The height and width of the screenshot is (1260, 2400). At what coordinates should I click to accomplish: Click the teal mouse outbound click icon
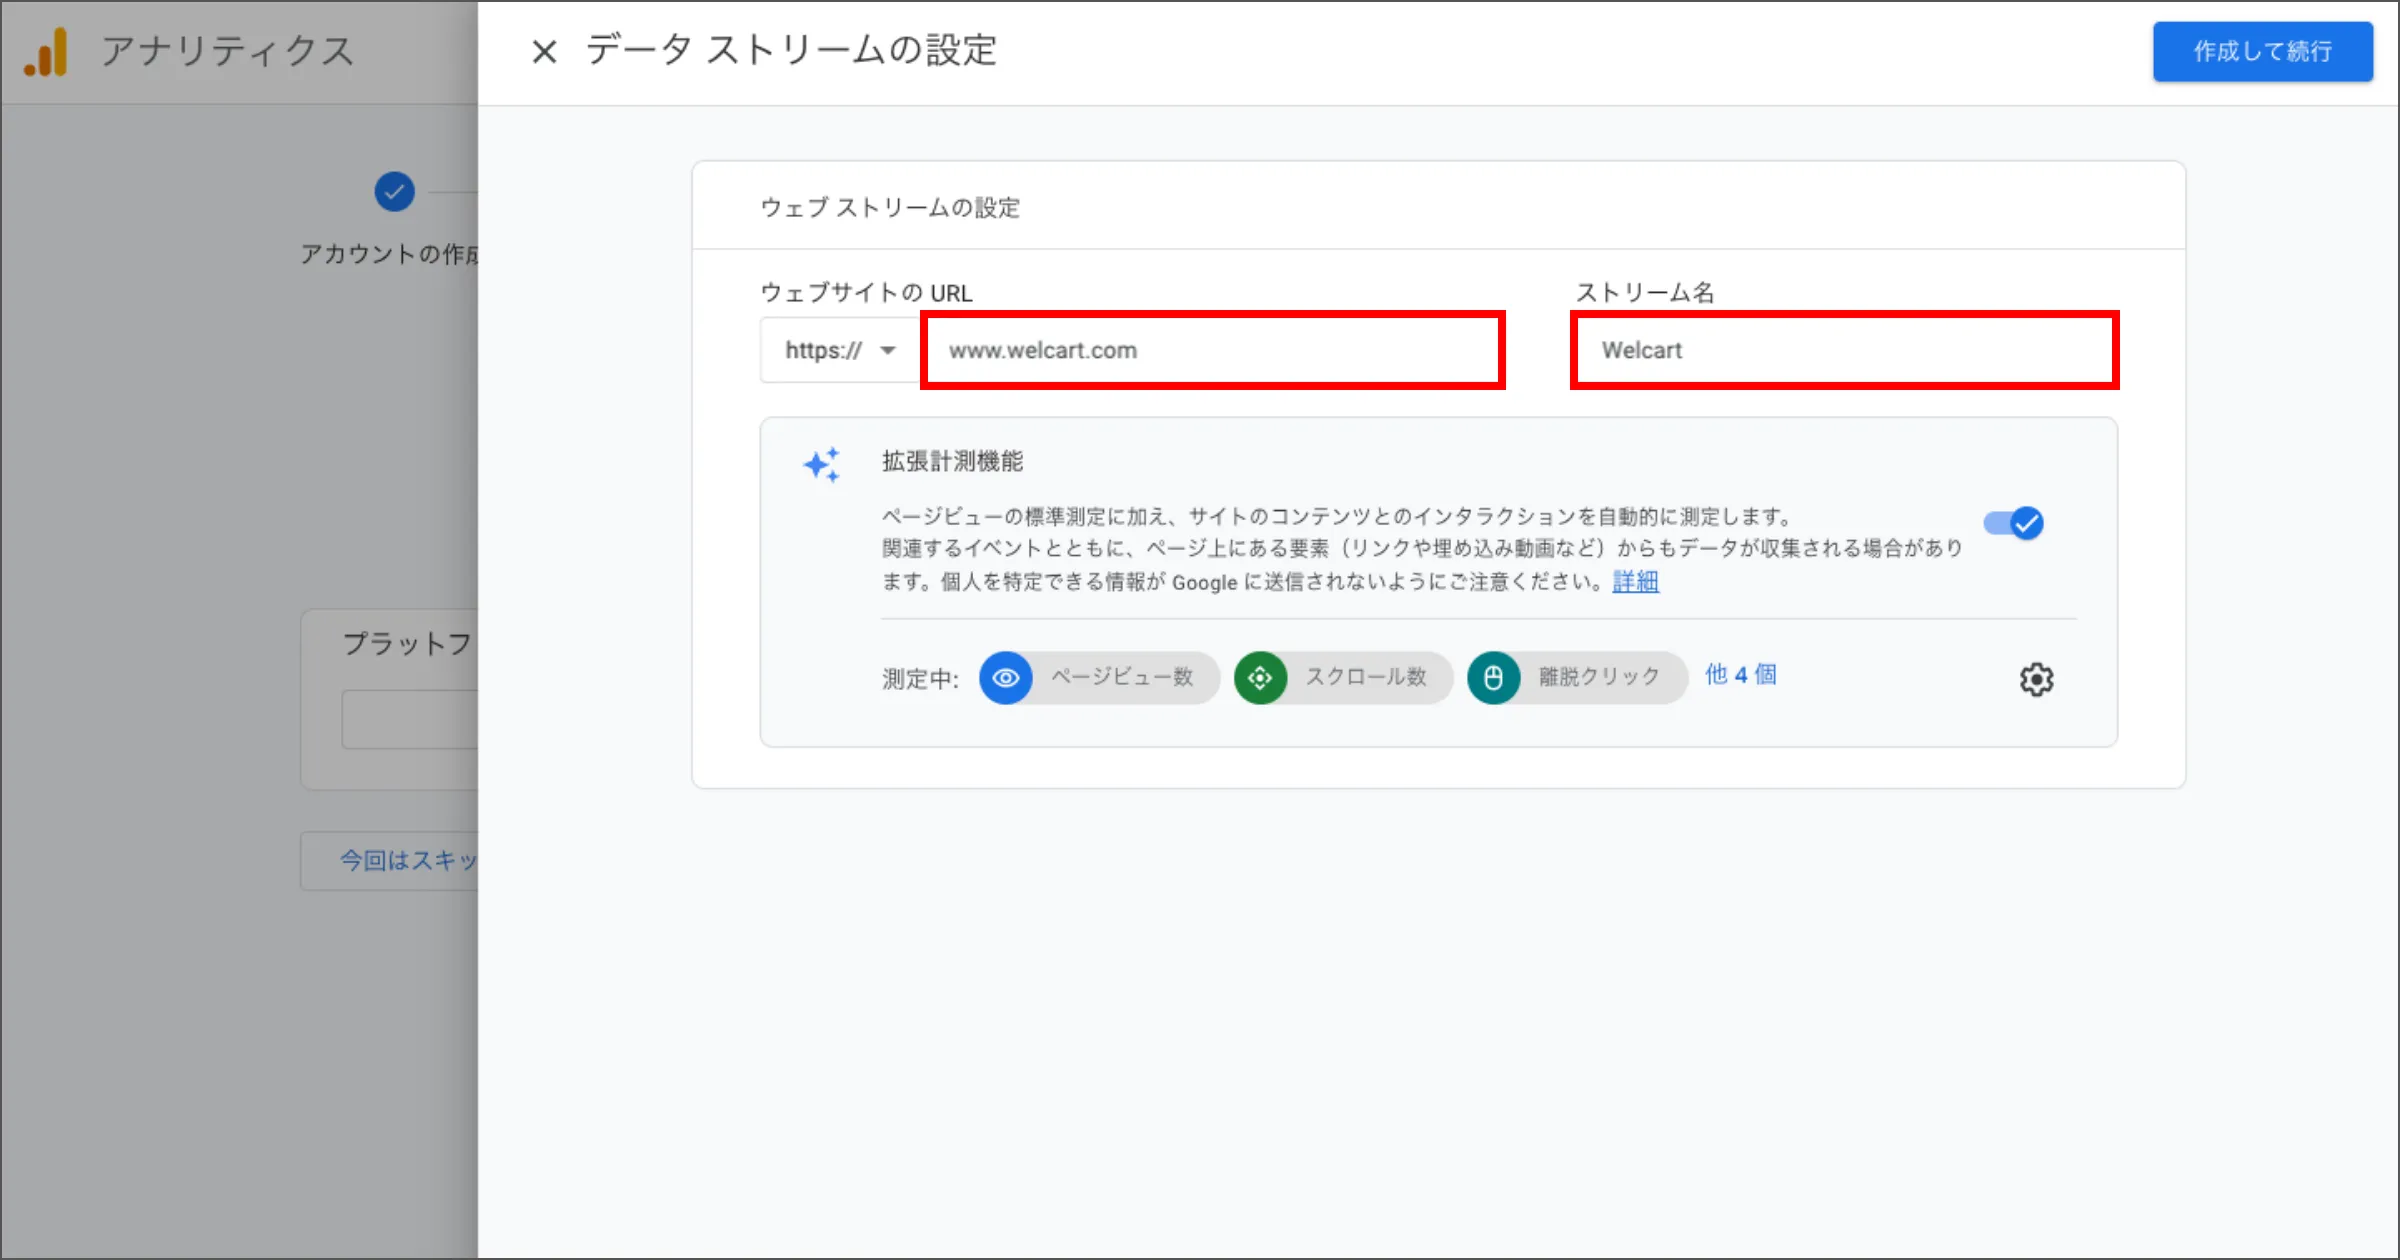pos(1493,678)
